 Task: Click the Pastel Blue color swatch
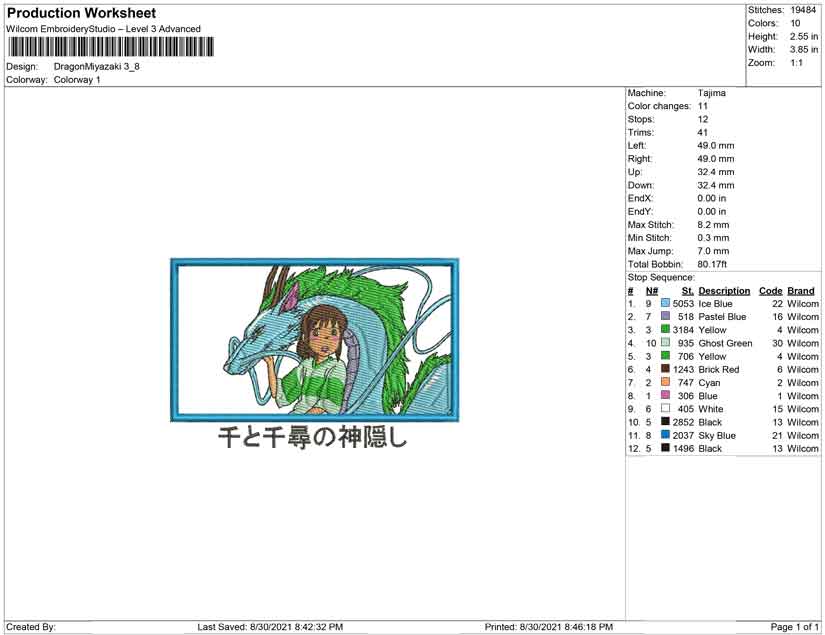tap(665, 317)
